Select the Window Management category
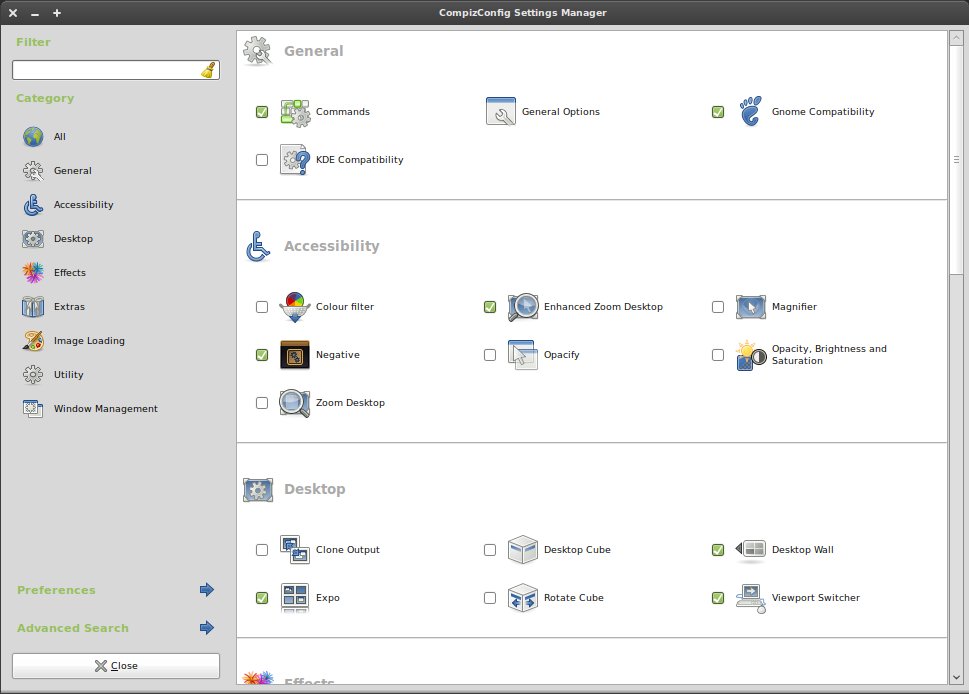Viewport: 969px width, 694px height. (x=105, y=409)
